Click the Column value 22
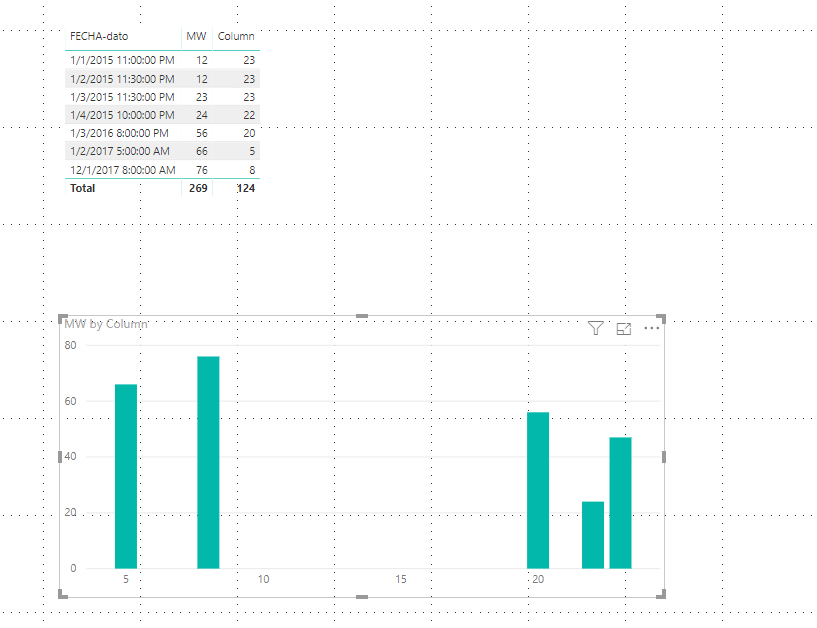Screen dimensions: 817x628 (x=249, y=115)
